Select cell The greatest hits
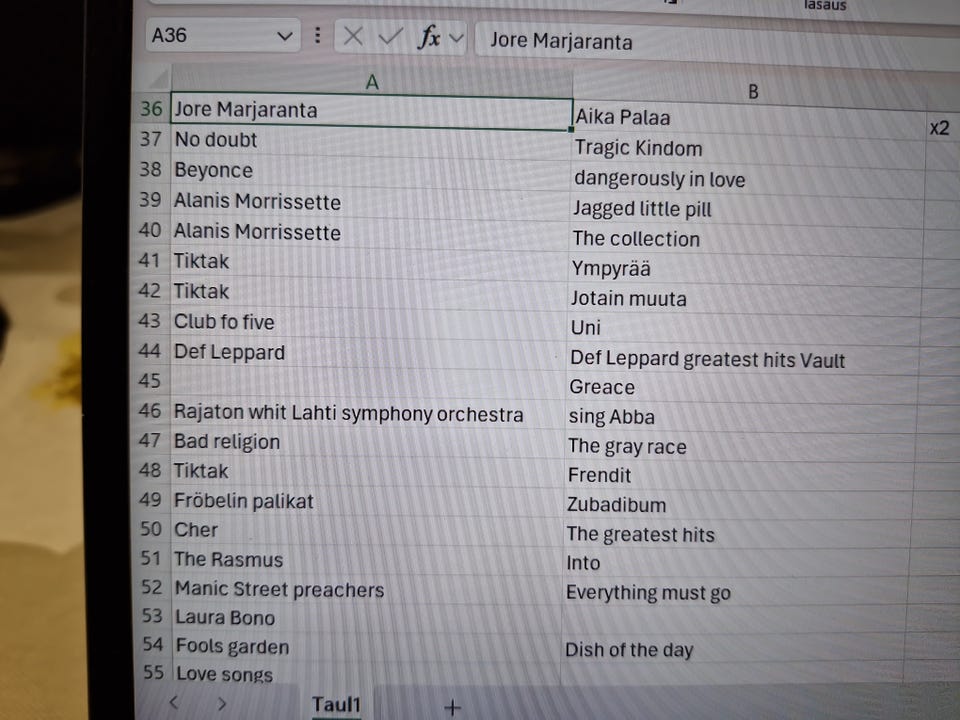The image size is (960, 720). click(735, 536)
